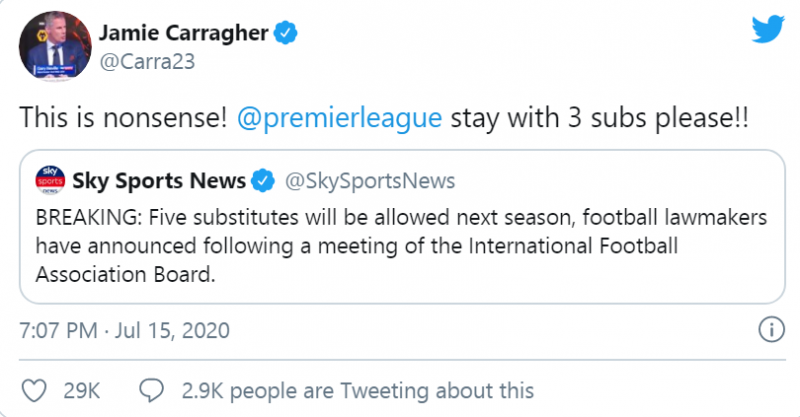Screen dimensions: 800x417
Task: Click Jamie Carragher's verified badge
Action: pyautogui.click(x=285, y=33)
